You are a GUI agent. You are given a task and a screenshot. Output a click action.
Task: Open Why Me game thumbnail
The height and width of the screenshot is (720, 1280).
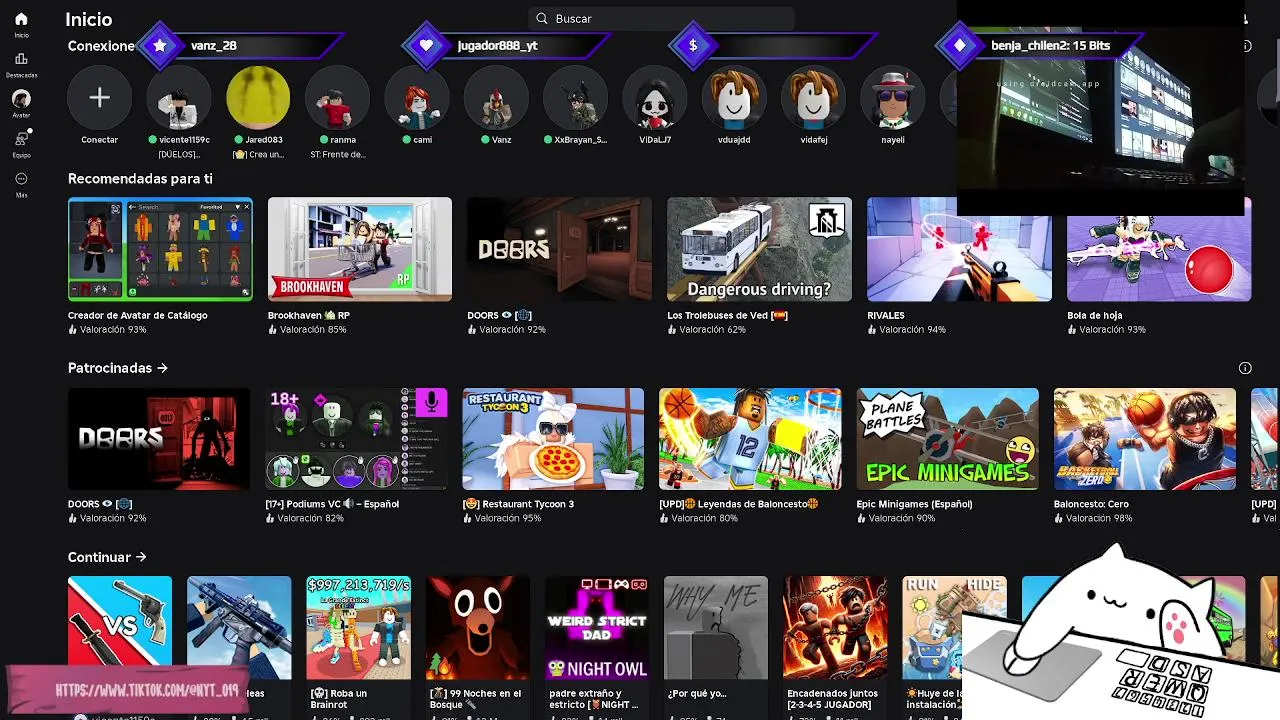click(716, 628)
